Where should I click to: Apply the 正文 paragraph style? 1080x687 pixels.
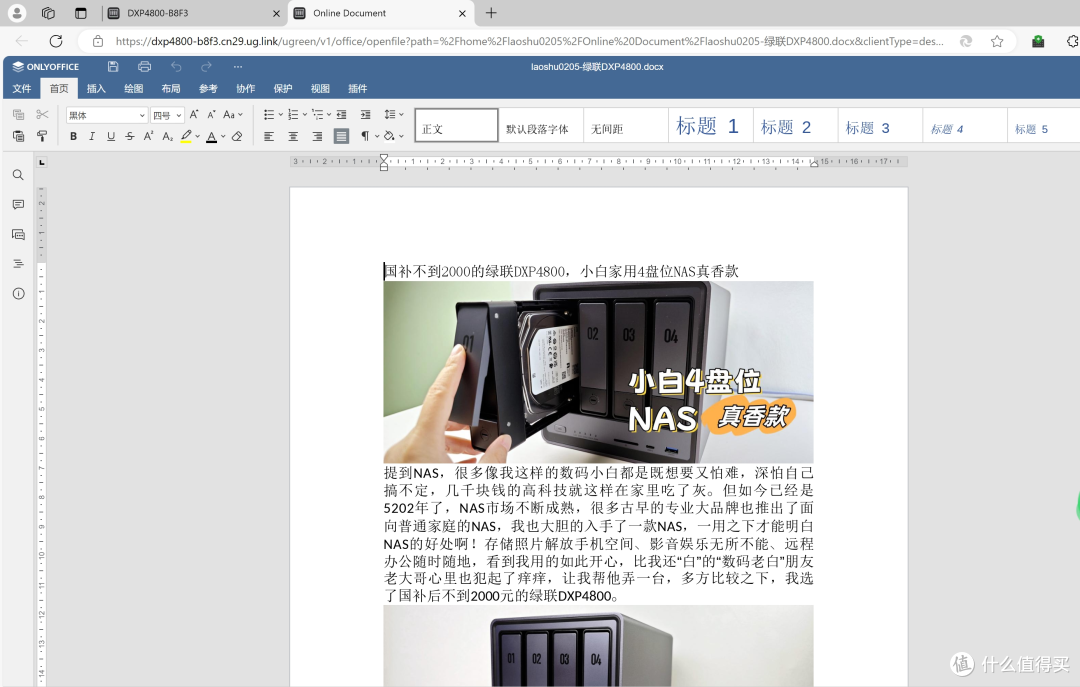456,125
